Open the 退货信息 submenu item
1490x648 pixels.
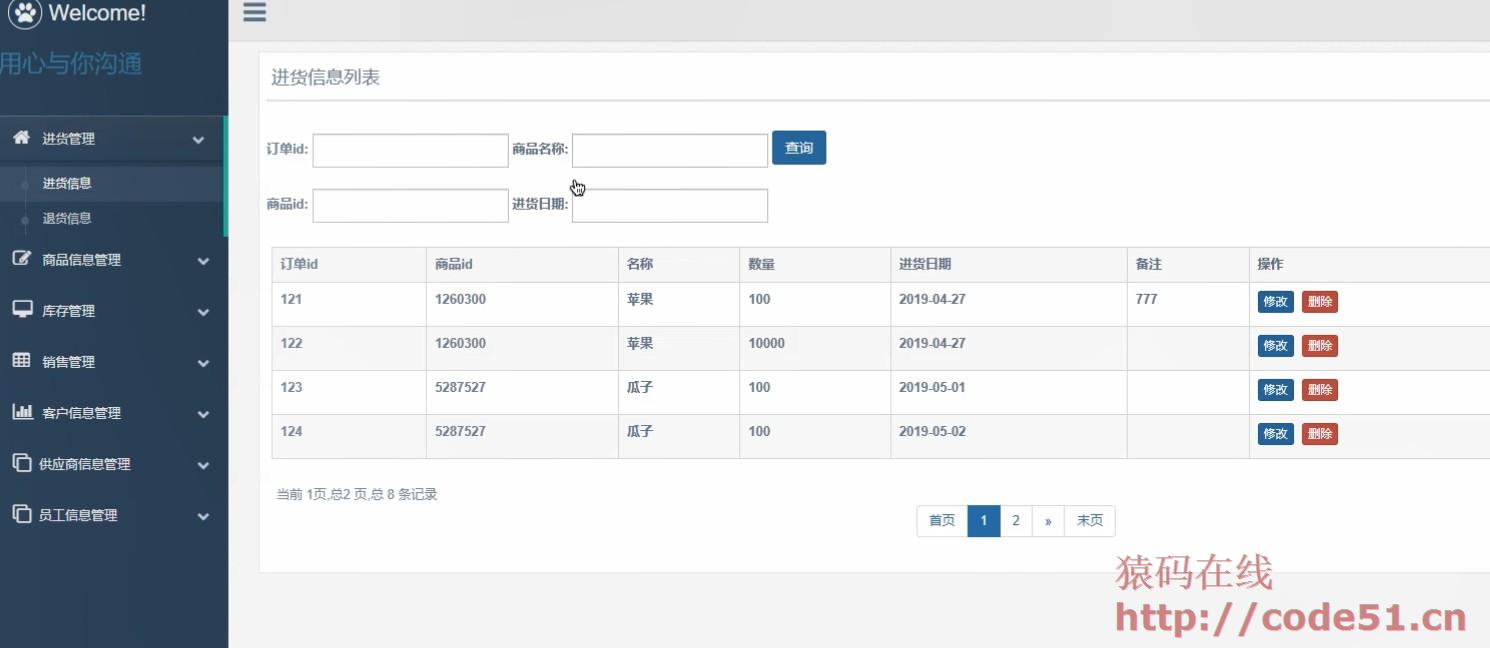click(67, 218)
